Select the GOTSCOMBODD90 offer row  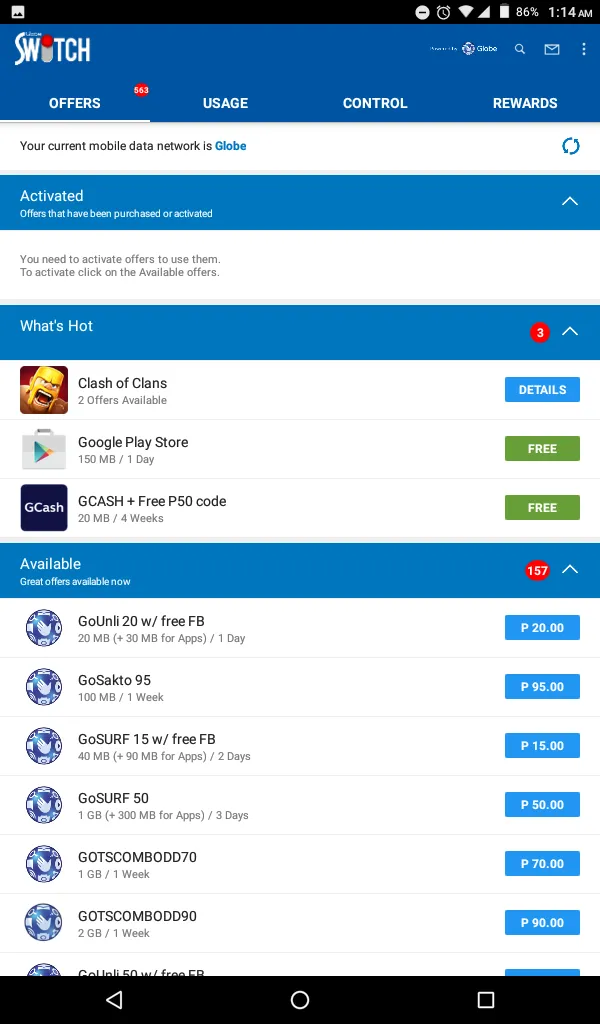pos(300,923)
